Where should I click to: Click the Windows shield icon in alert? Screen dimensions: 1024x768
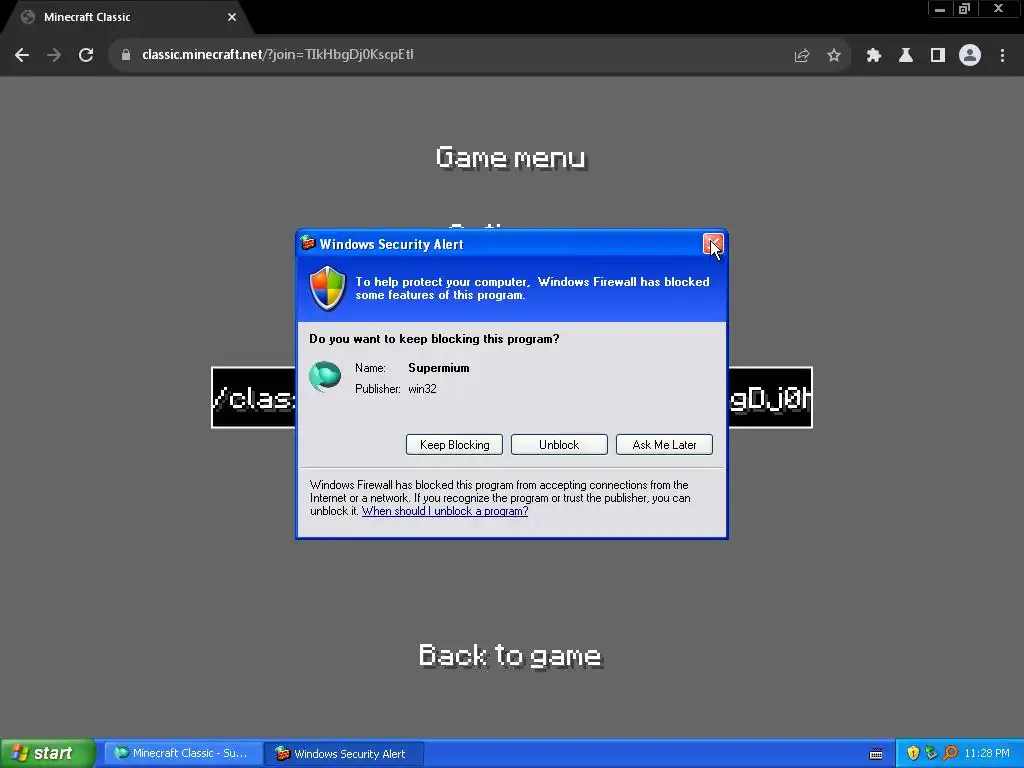327,288
